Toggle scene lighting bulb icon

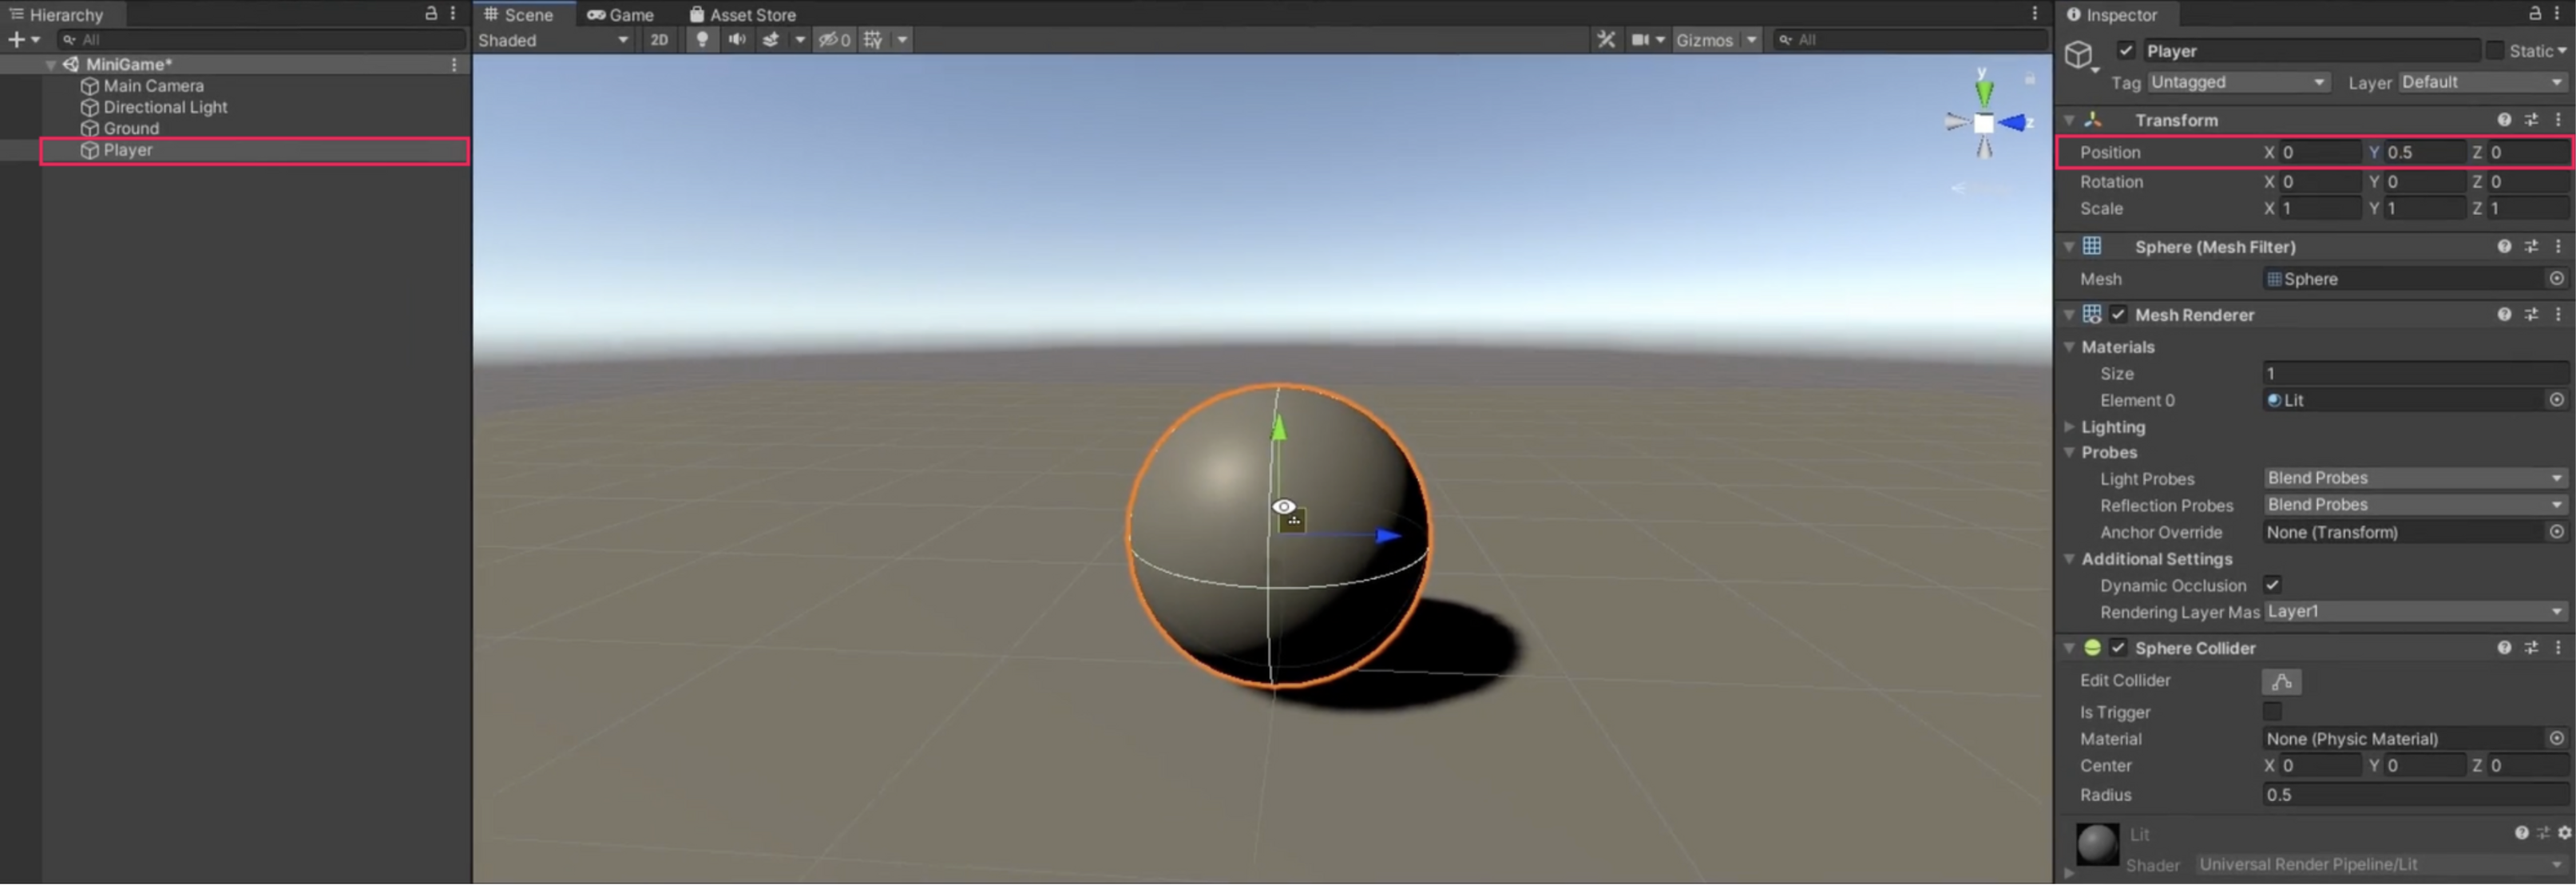click(702, 40)
